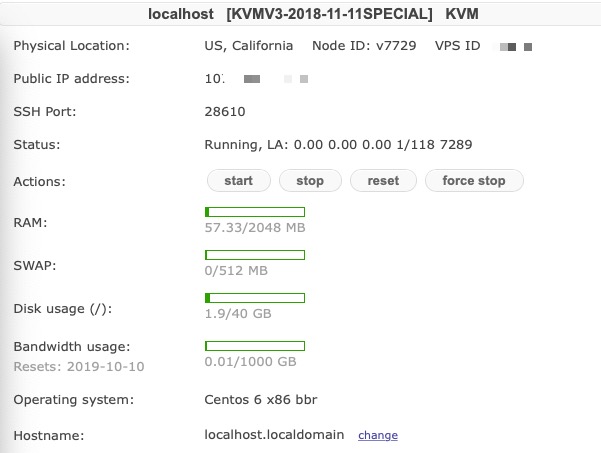The width and height of the screenshot is (601, 453).
Task: Click the Running status load average text
Action: click(338, 145)
